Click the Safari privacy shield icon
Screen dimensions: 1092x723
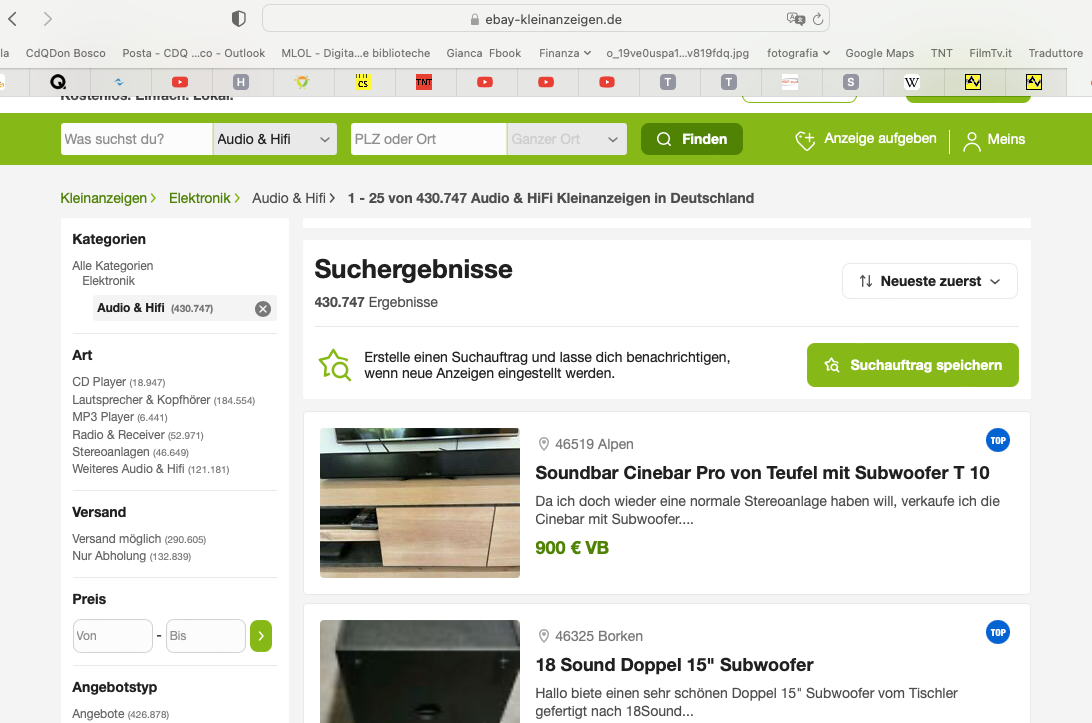[239, 19]
